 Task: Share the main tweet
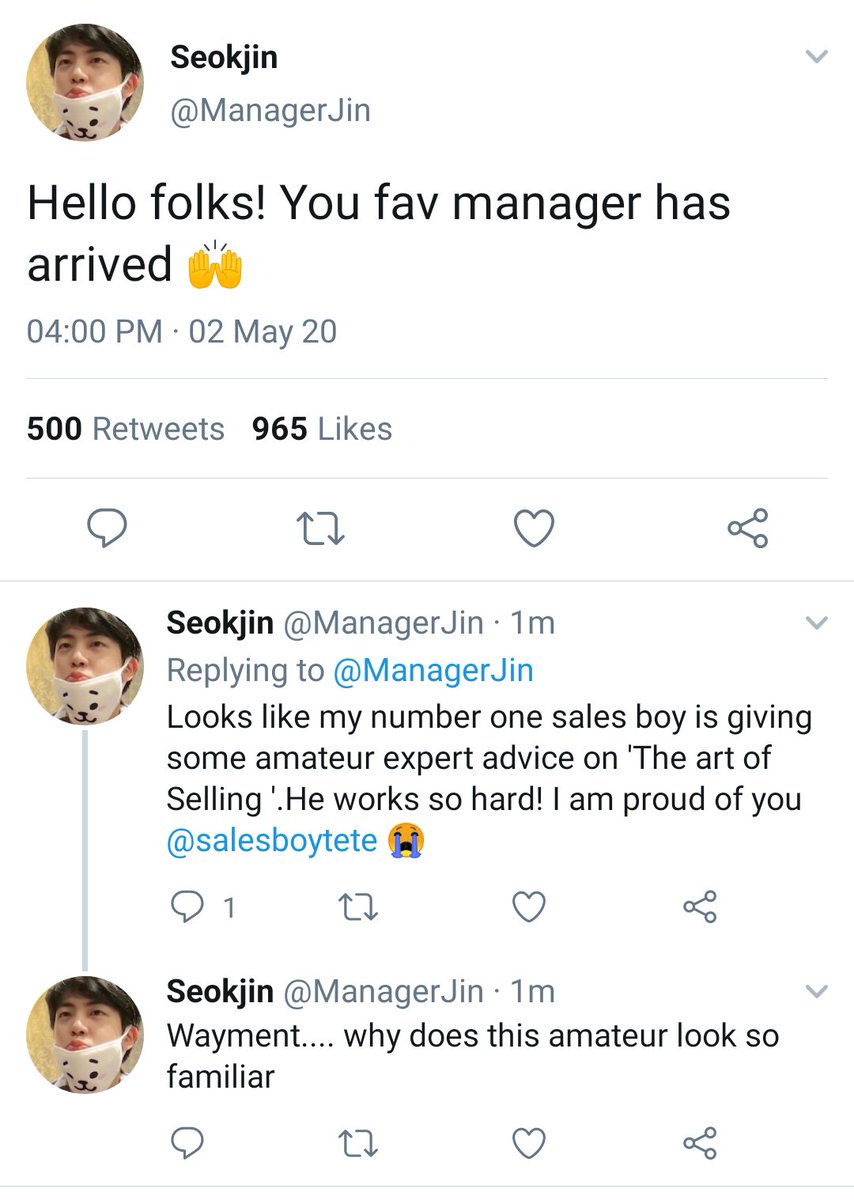point(747,528)
